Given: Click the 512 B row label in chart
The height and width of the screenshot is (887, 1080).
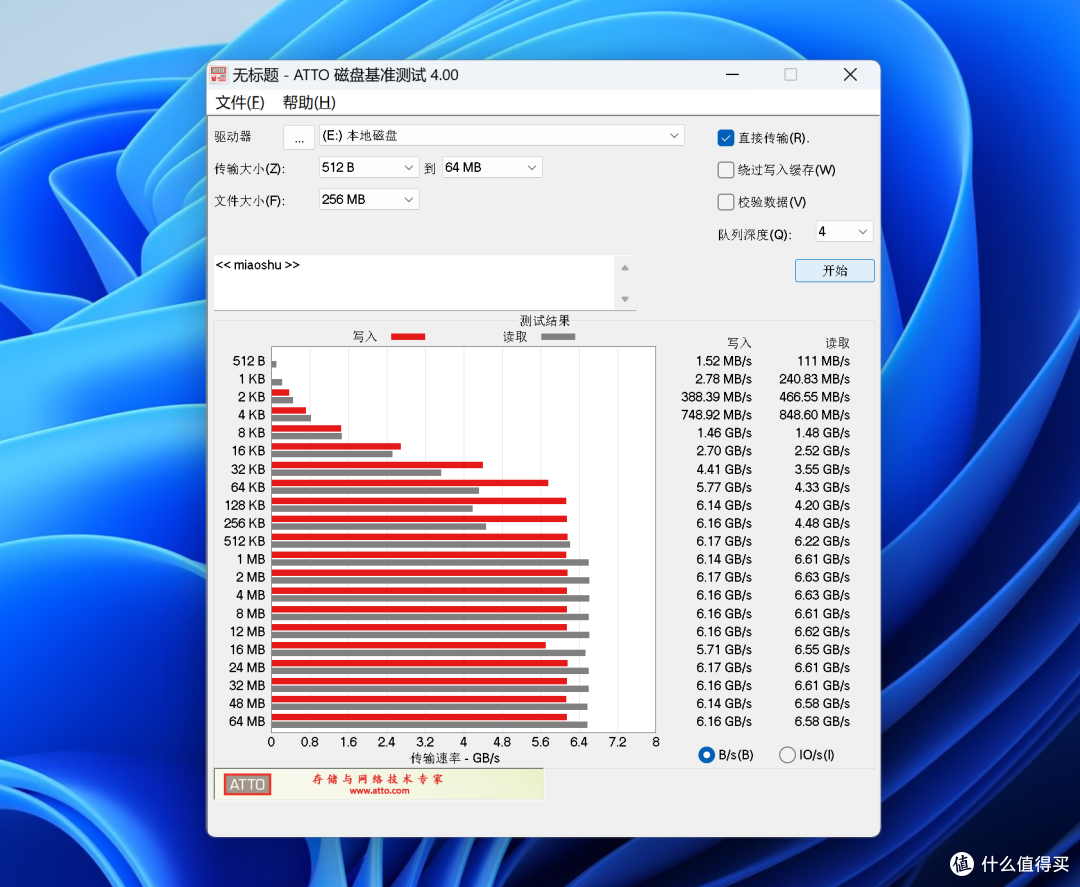Looking at the screenshot, I should click(x=249, y=361).
